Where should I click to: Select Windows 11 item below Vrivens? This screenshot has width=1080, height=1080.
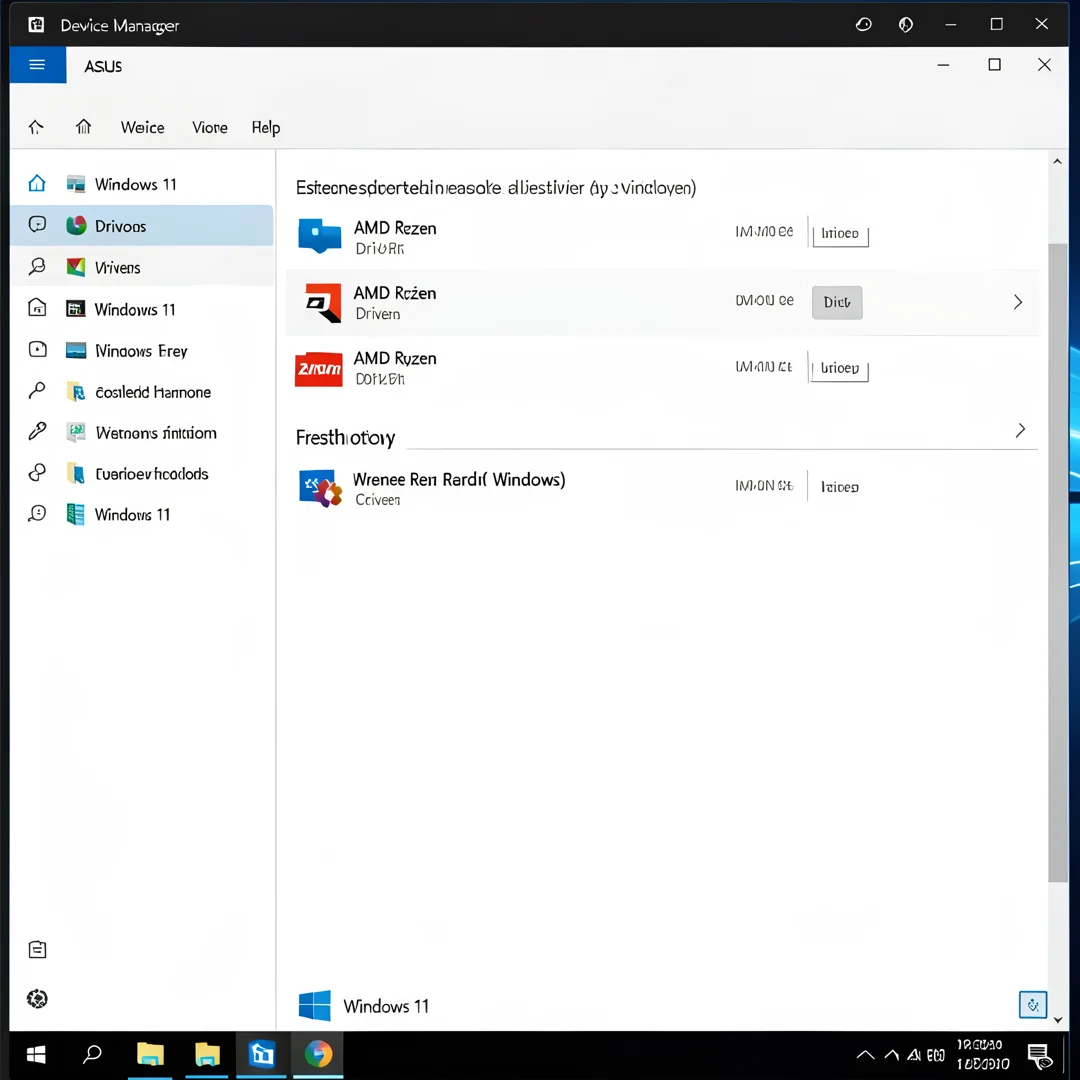pos(142,309)
